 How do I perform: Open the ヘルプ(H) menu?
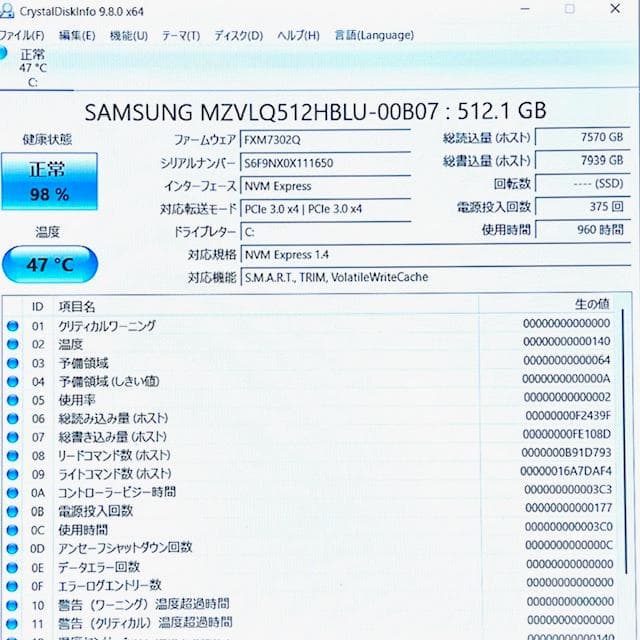[298, 36]
